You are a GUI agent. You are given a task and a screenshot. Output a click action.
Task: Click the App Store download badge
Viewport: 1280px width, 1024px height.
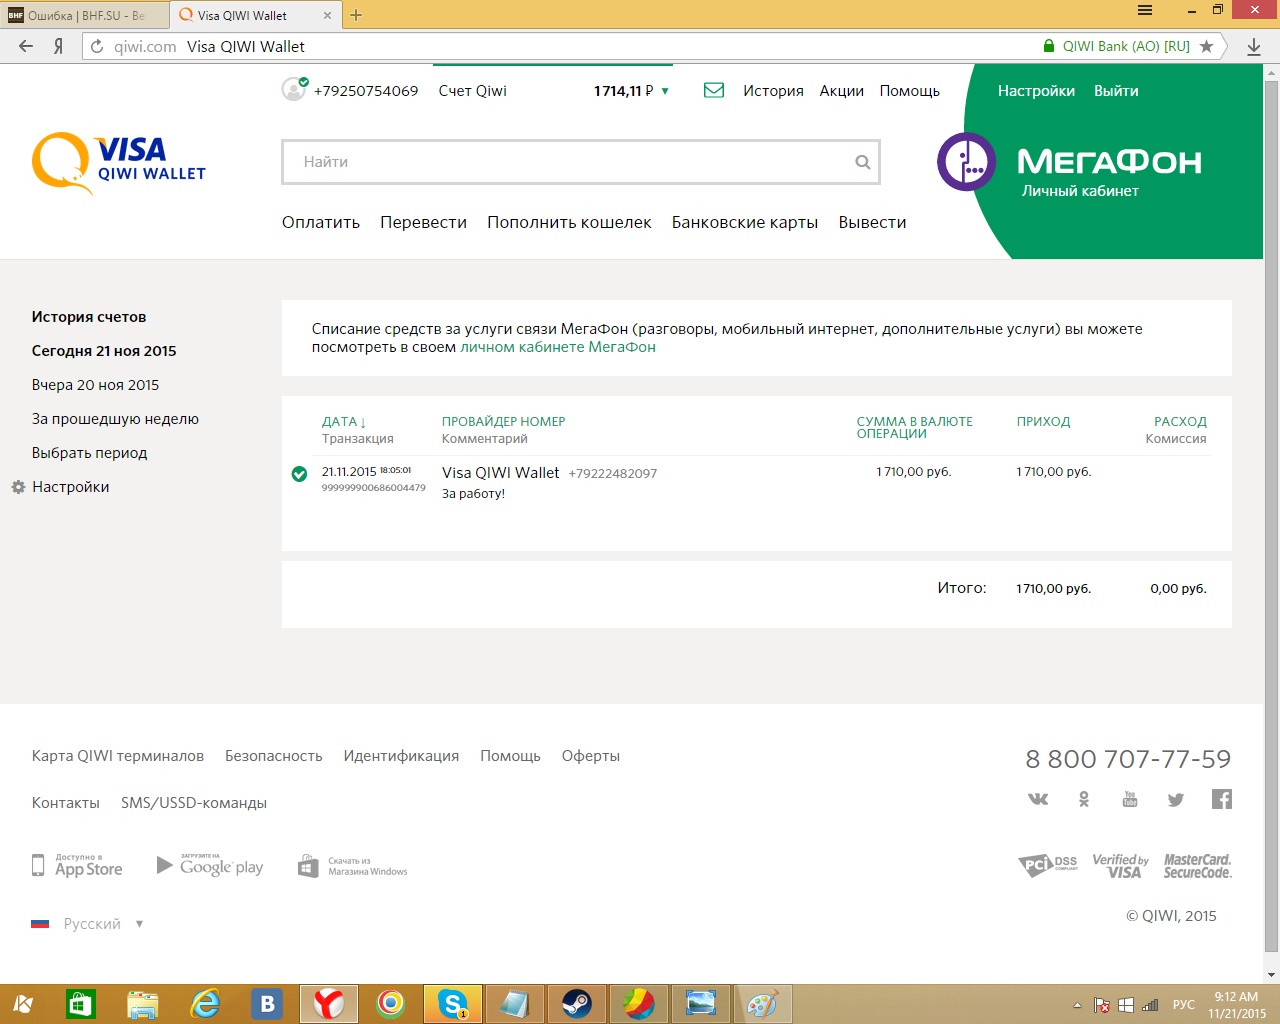point(77,866)
